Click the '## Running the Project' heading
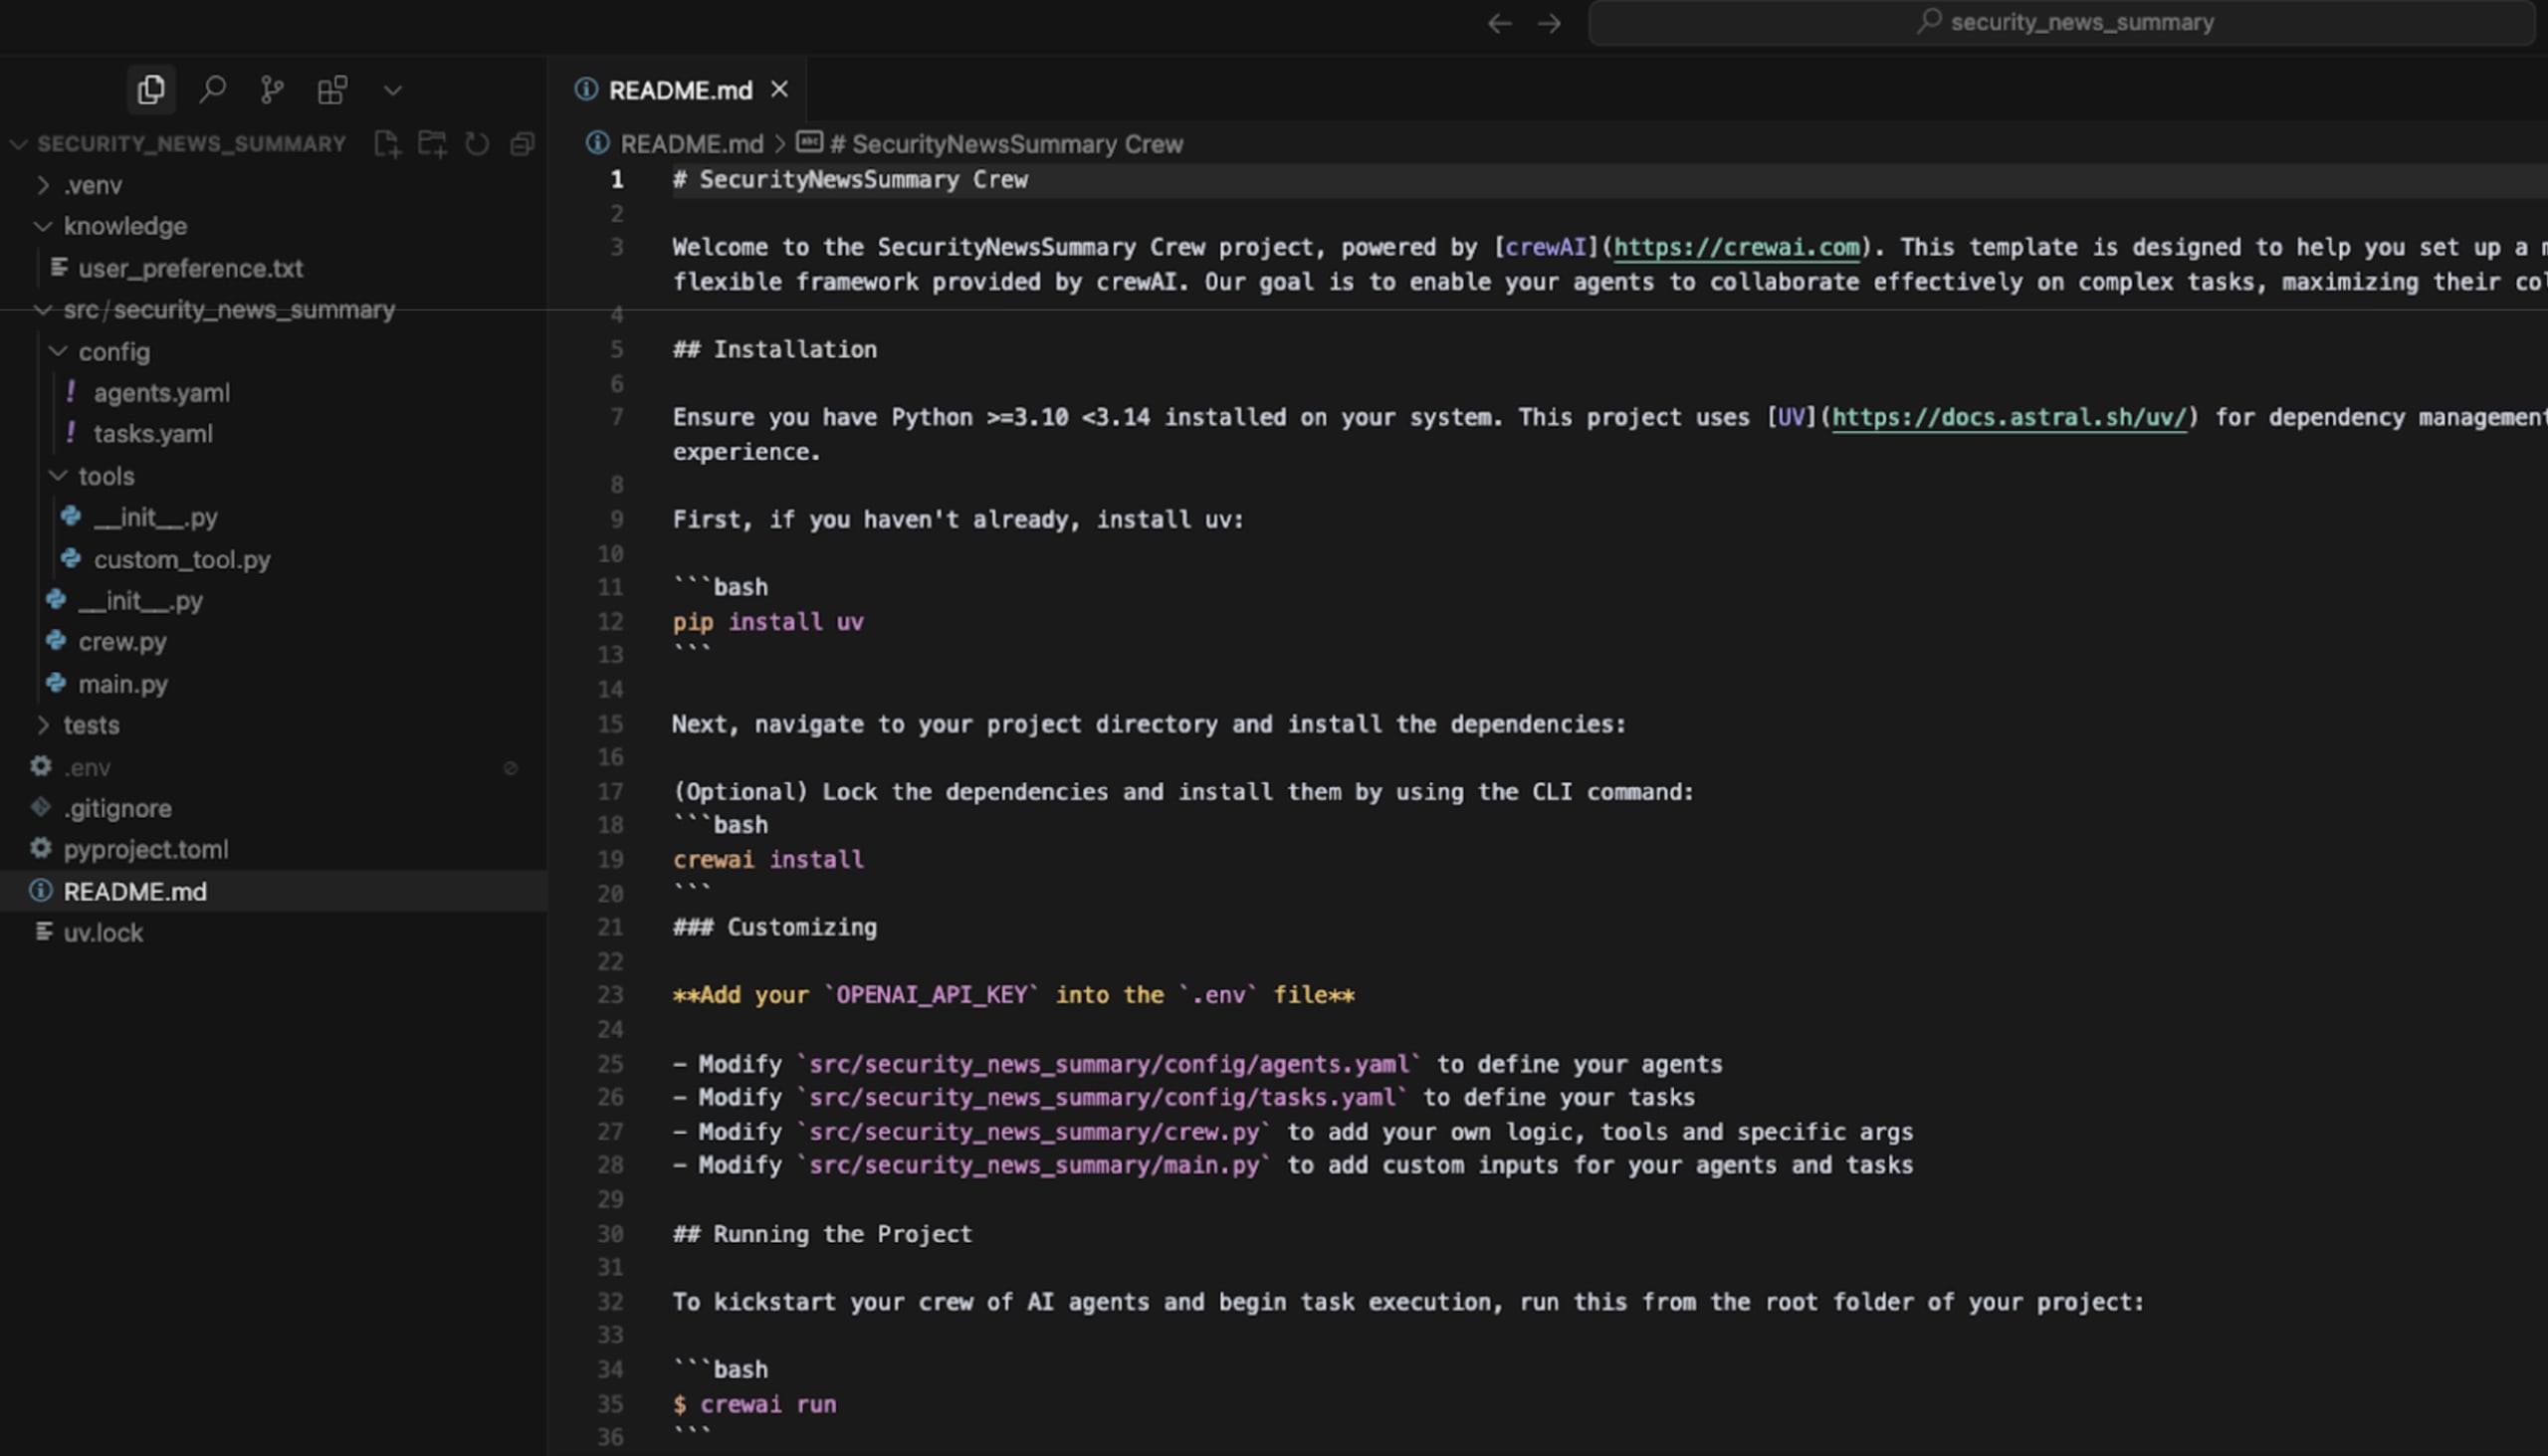This screenshot has height=1456, width=2548. click(822, 1234)
